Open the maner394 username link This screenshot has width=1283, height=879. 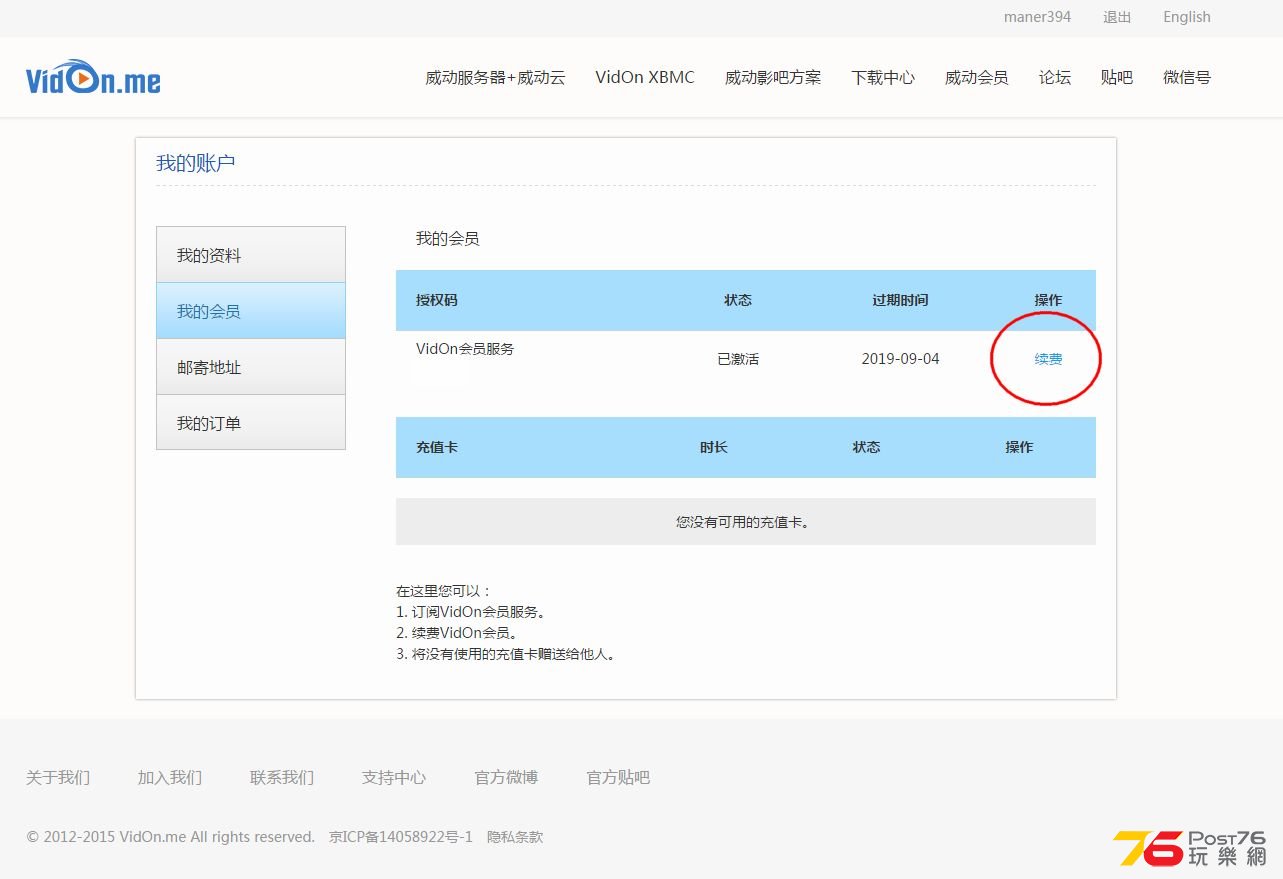click(x=1037, y=17)
